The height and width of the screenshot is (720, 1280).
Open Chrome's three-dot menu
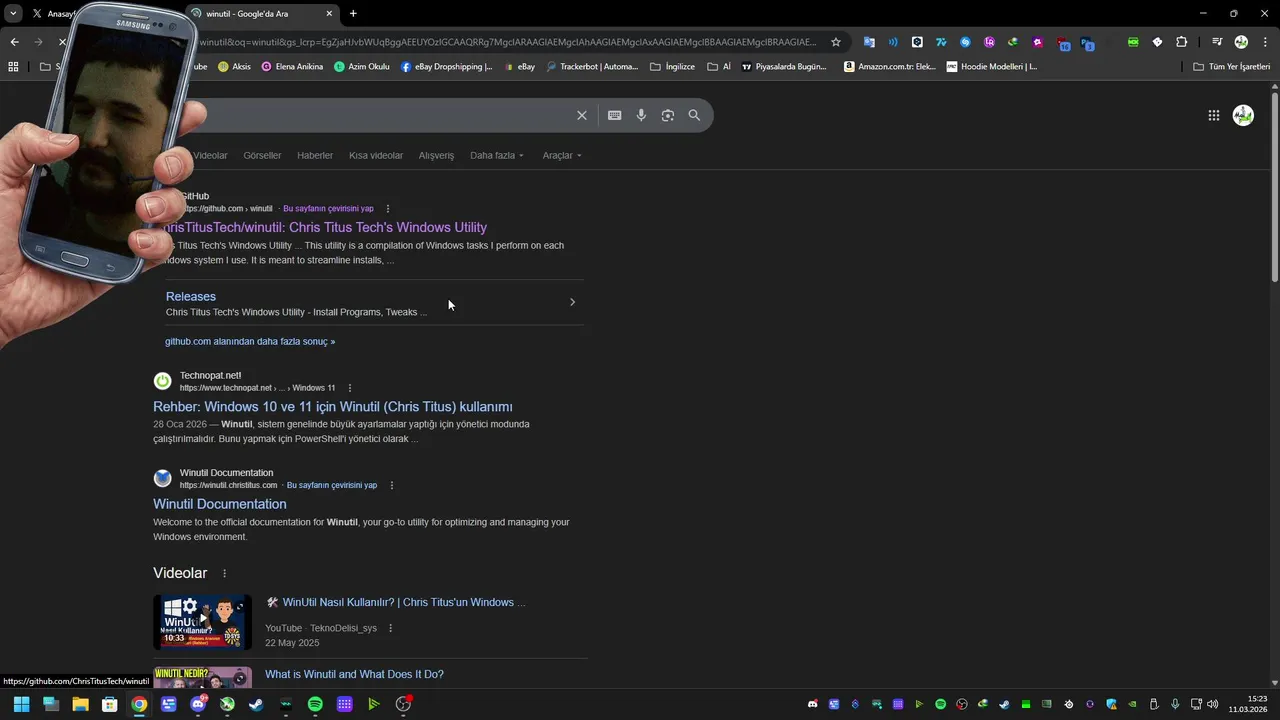click(1263, 42)
